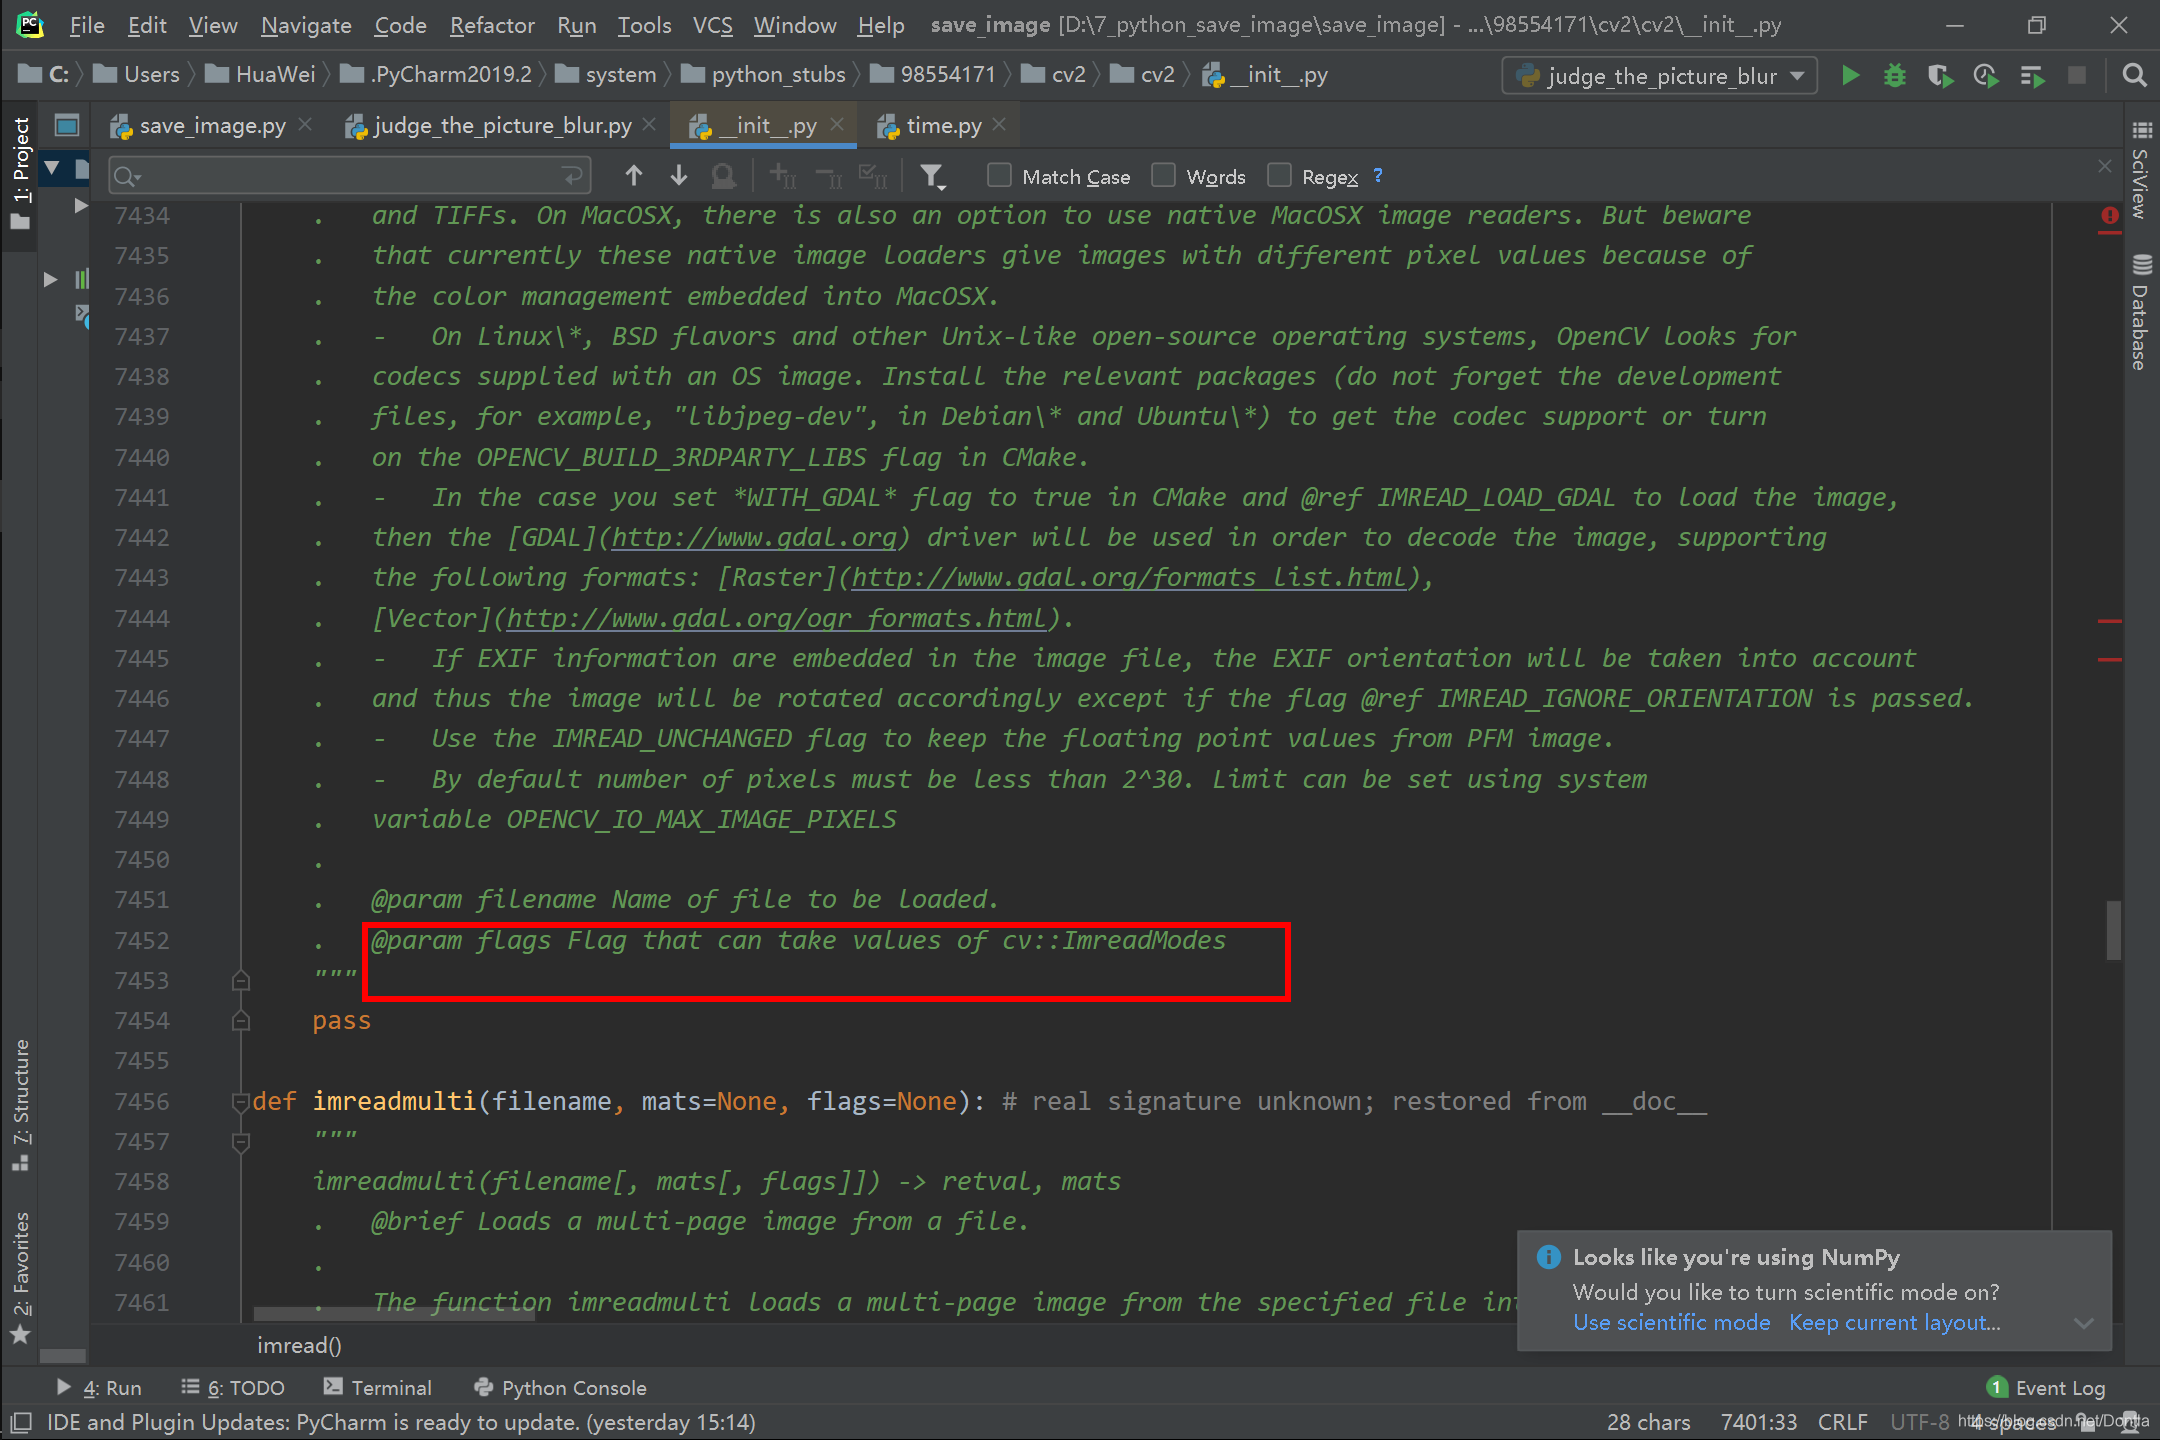Click the disabled stop icon

[x=2077, y=76]
